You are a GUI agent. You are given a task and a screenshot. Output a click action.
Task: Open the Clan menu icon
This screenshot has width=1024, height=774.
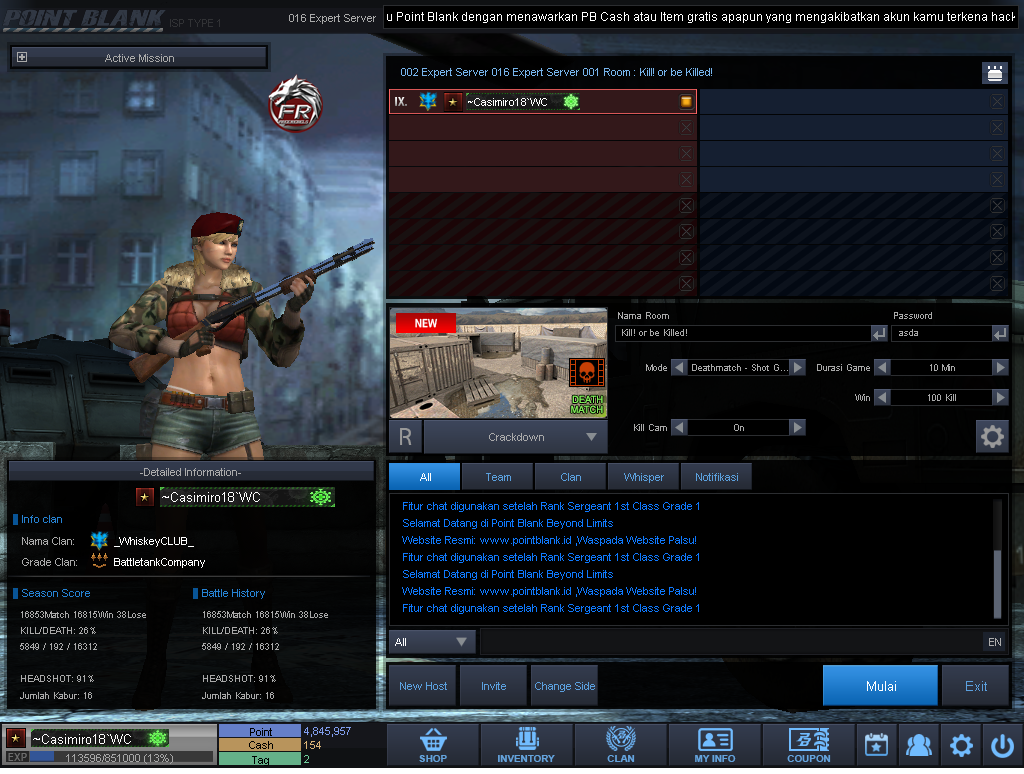click(620, 745)
